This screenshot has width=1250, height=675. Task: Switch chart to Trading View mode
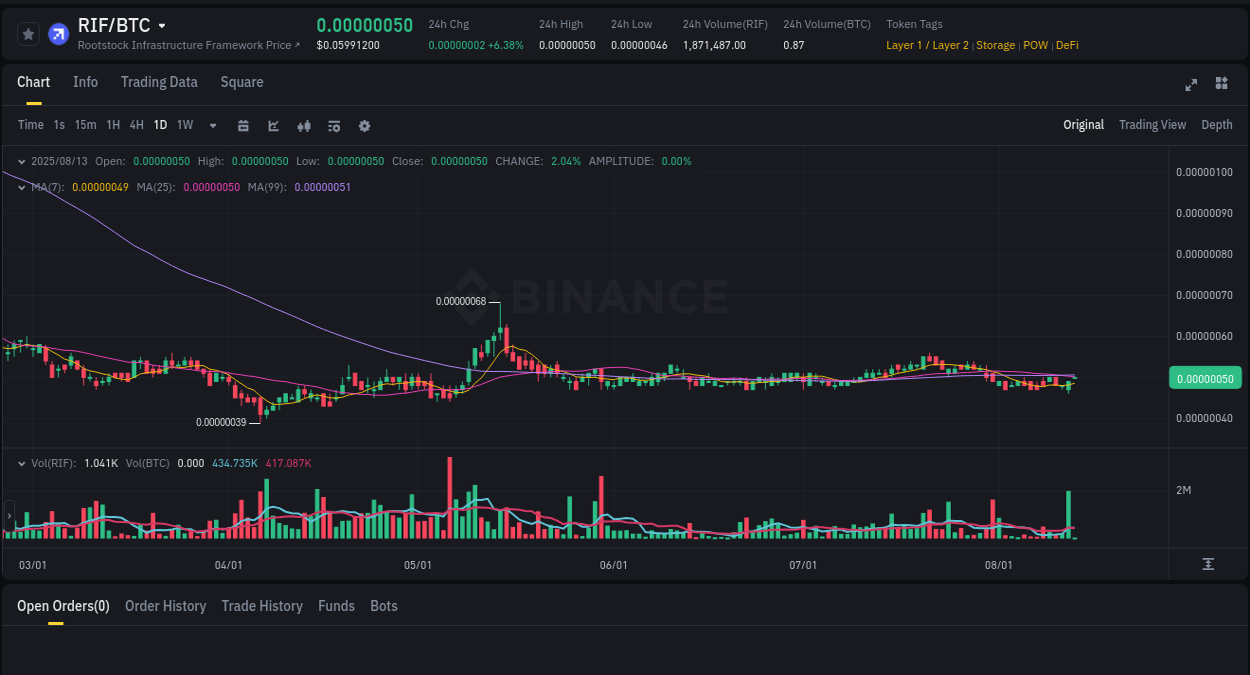(1152, 125)
